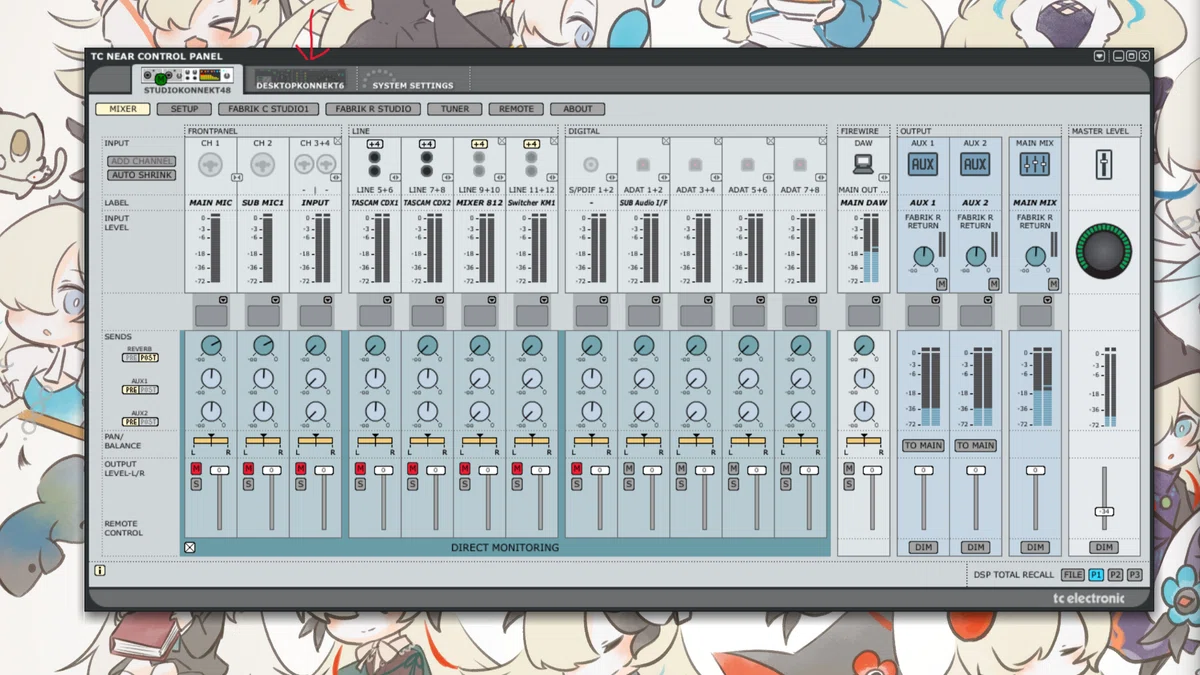Screen dimensions: 1200x675
Task: Open the insert dropdown on Switcher KM1 channel
Action: pos(544,300)
